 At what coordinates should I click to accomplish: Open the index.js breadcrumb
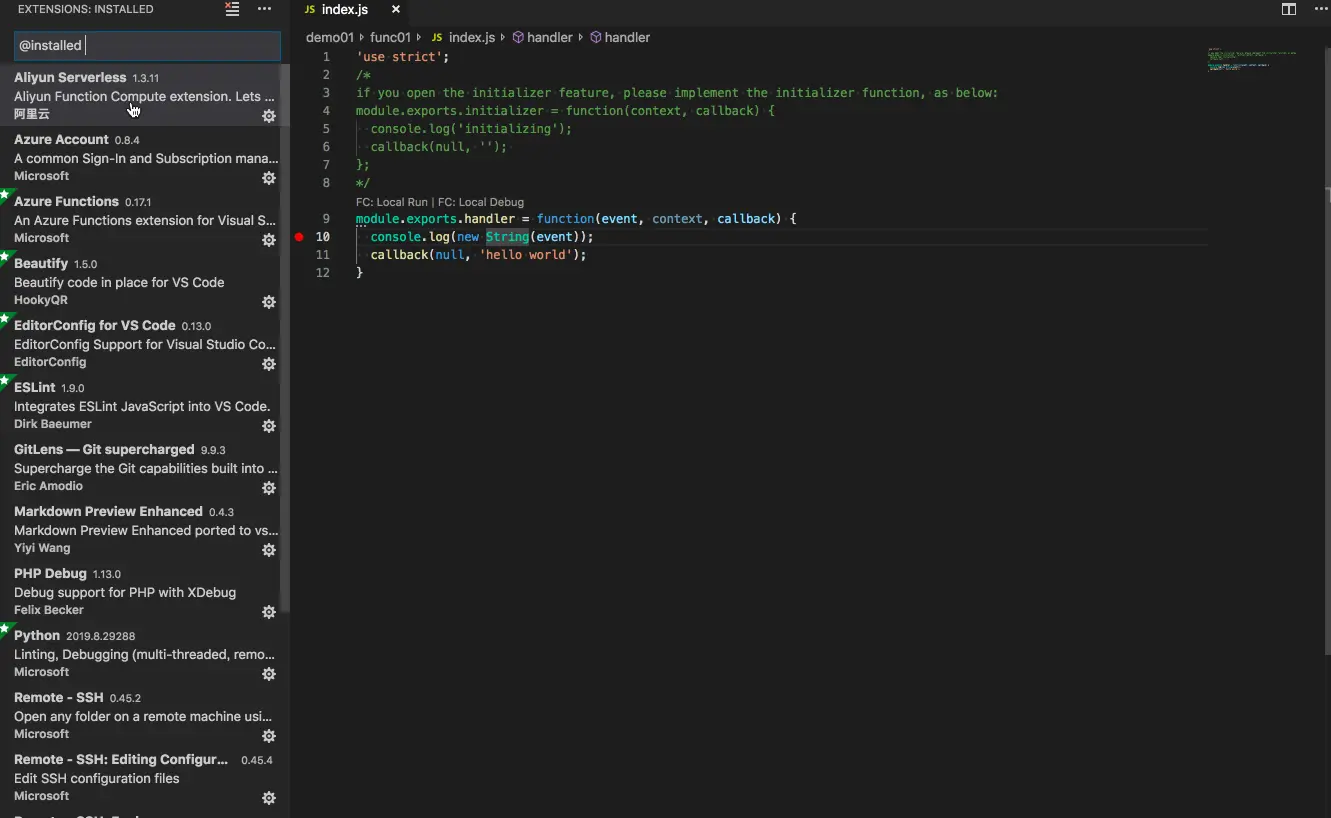(463, 37)
